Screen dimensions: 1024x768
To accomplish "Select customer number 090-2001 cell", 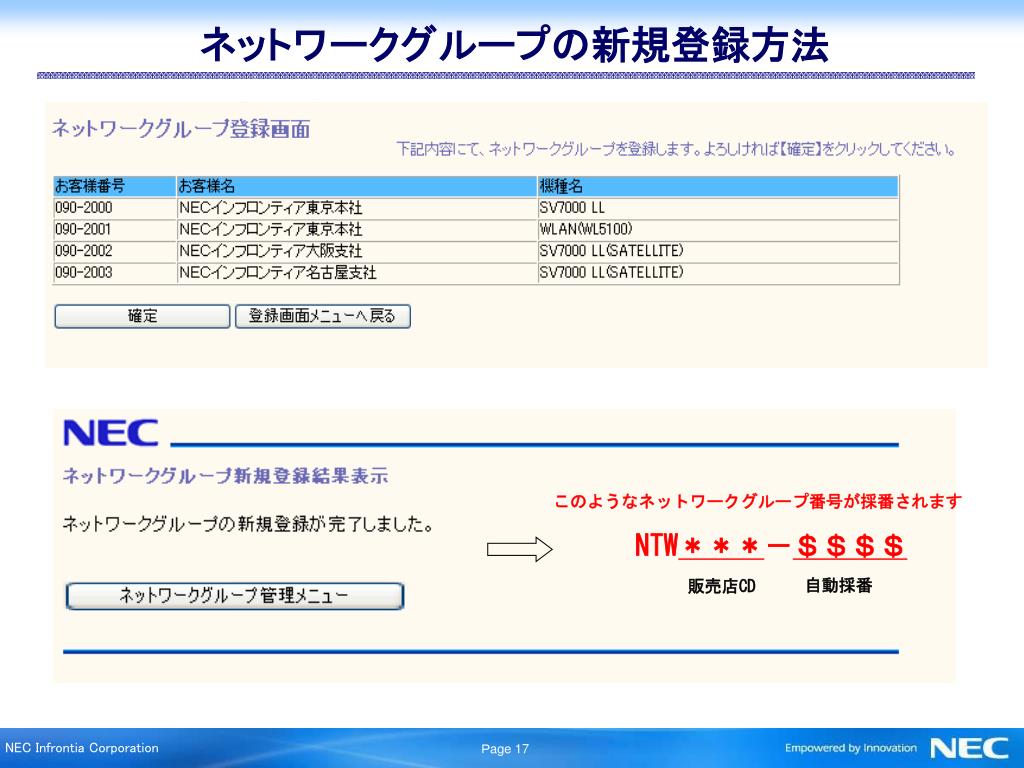I will point(114,230).
